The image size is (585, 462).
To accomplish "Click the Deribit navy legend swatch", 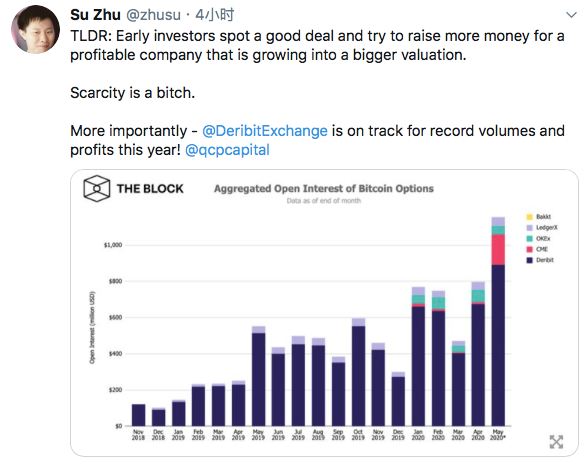I will point(529,260).
